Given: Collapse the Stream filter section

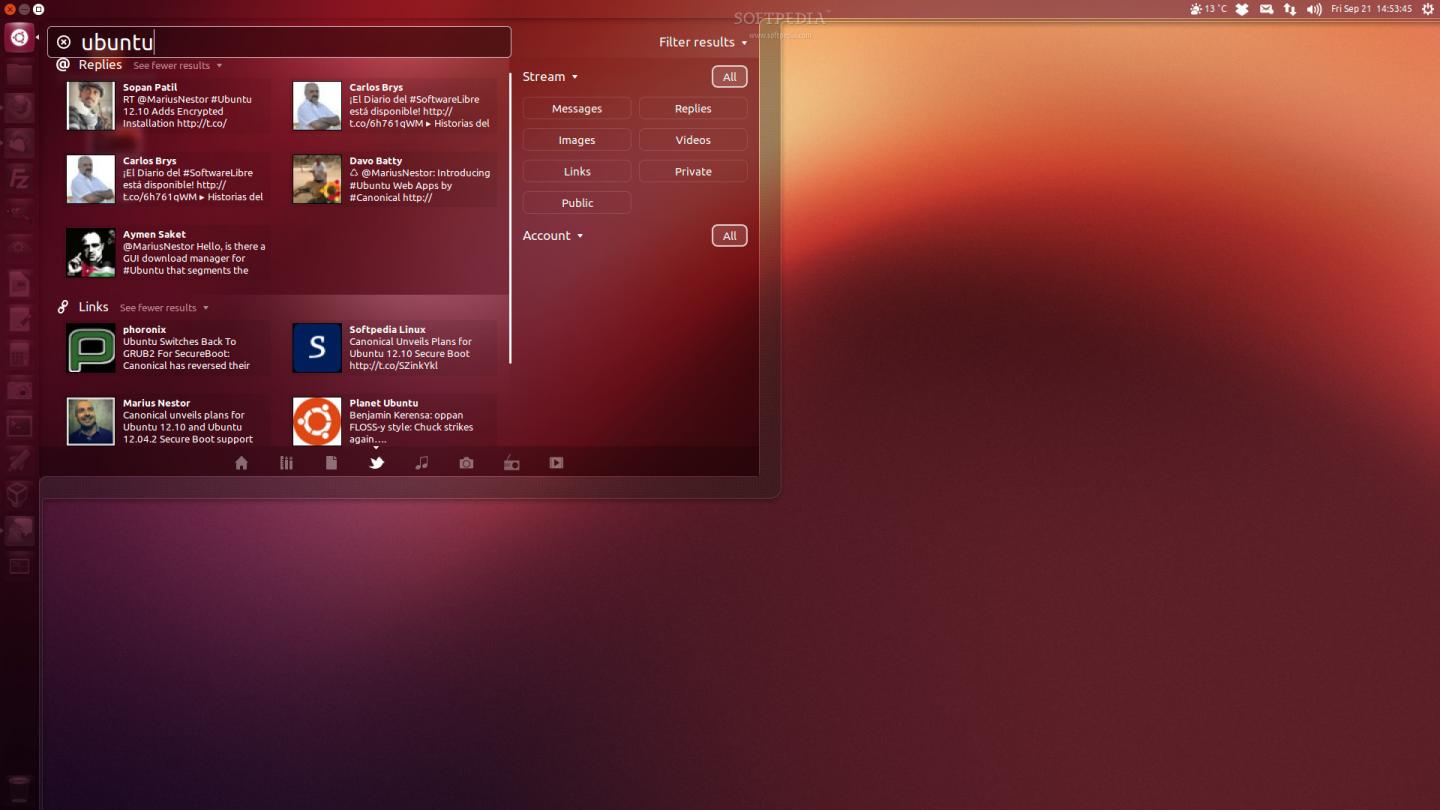Looking at the screenshot, I should tap(550, 77).
